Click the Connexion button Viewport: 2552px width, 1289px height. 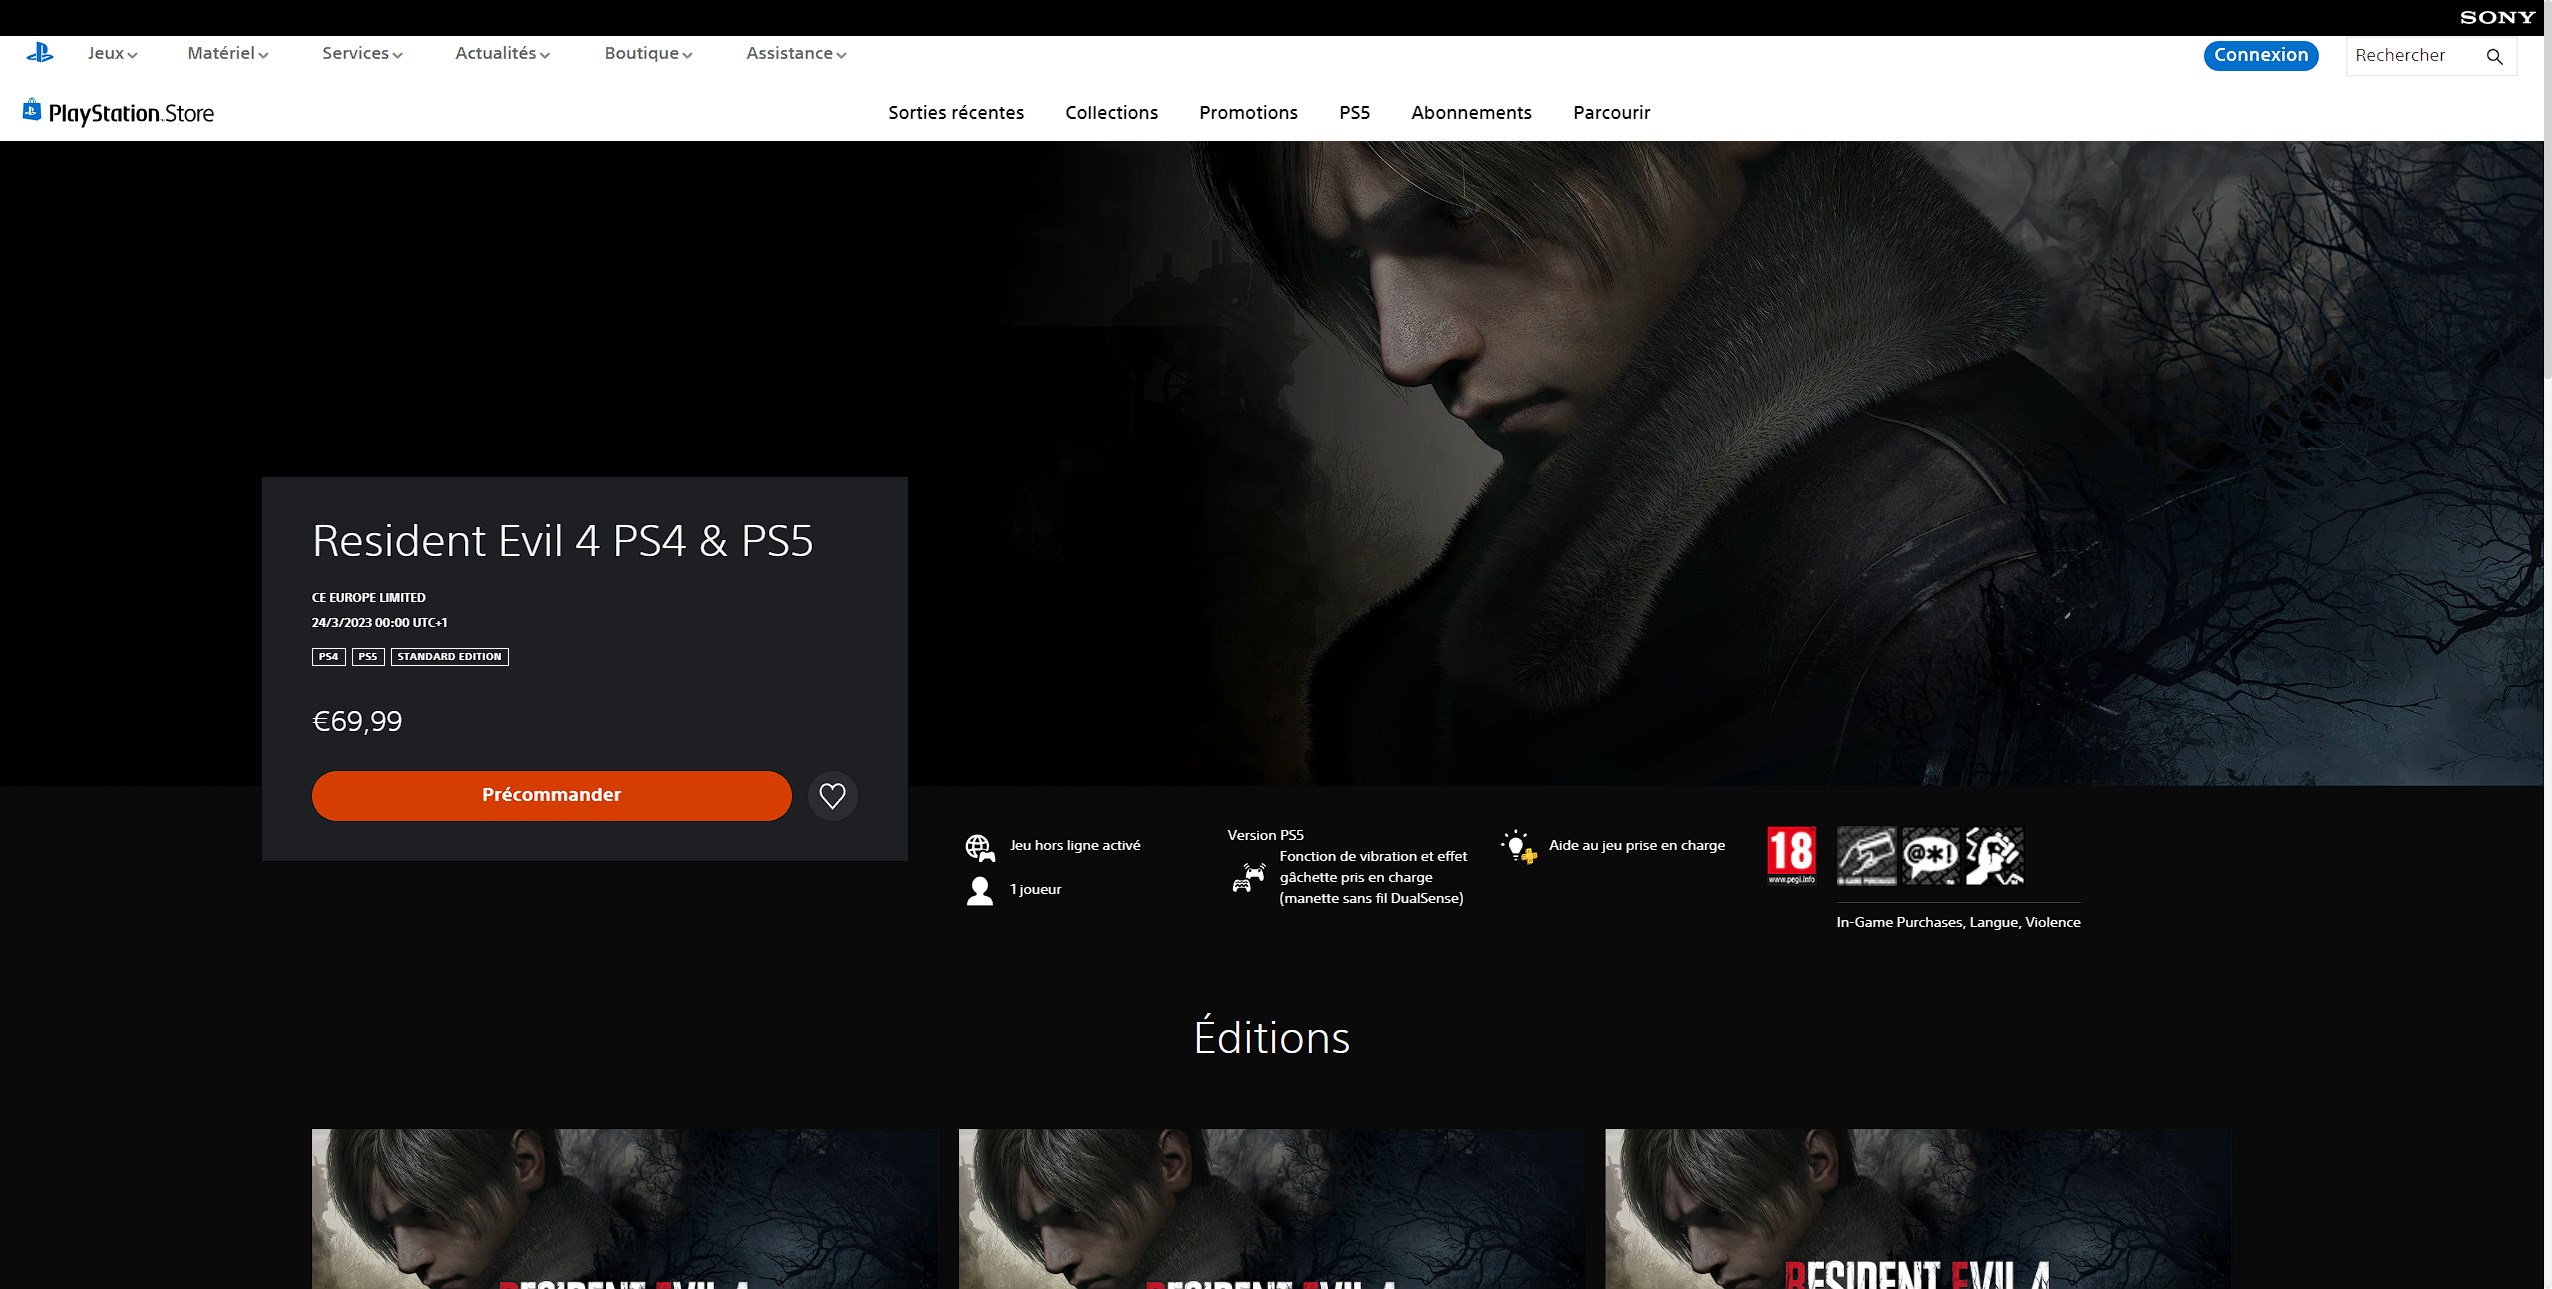[2260, 55]
